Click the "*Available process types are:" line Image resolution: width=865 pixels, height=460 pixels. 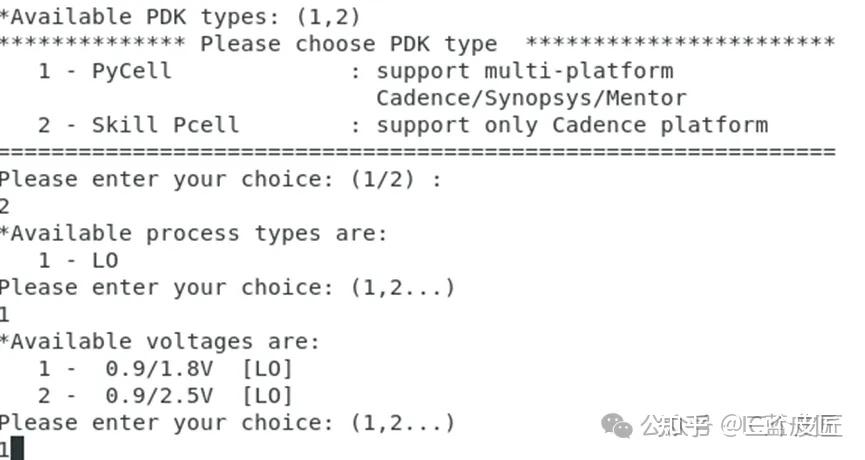(193, 233)
